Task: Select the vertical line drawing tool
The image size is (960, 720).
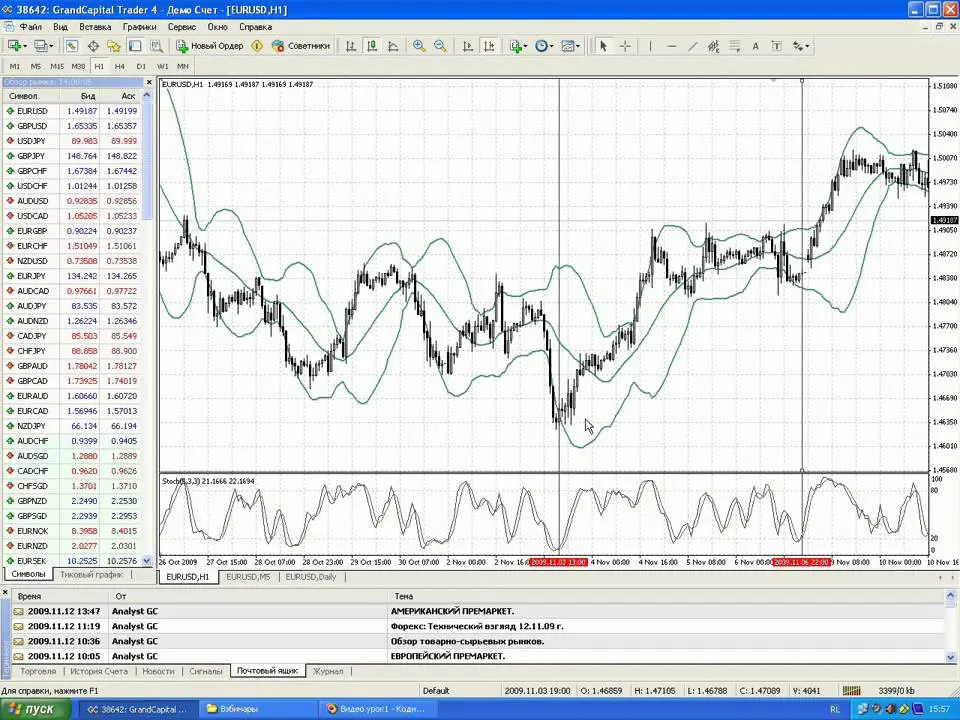Action: [x=650, y=46]
